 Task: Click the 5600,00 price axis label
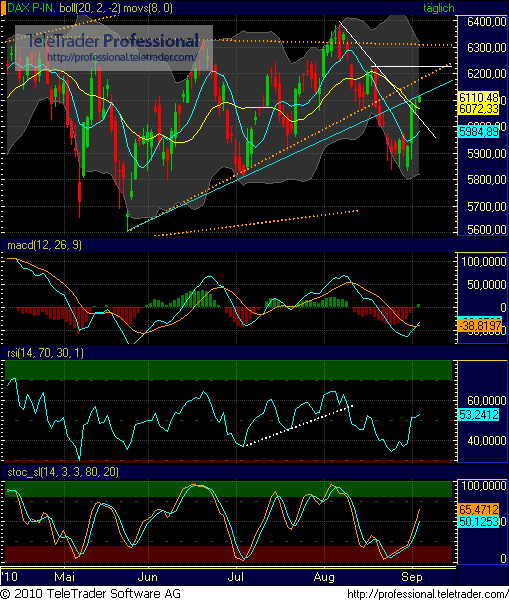point(486,230)
